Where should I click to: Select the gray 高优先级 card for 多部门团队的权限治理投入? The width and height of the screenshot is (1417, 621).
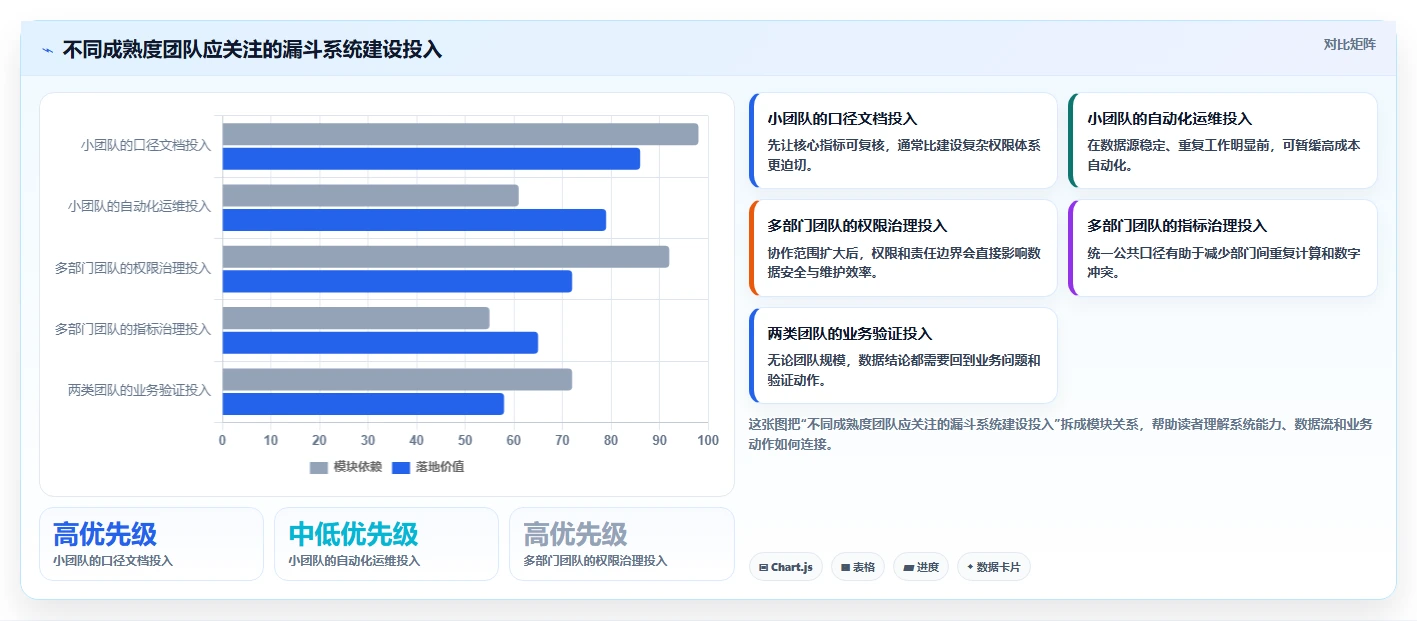[621, 544]
